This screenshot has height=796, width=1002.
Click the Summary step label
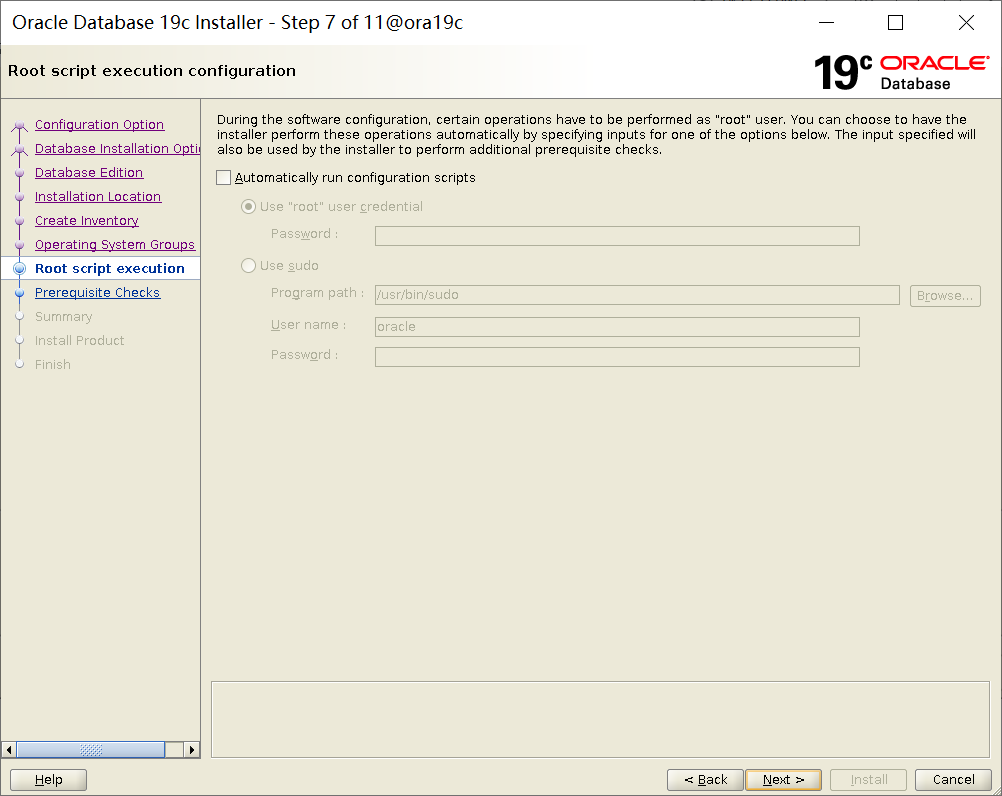pos(63,316)
